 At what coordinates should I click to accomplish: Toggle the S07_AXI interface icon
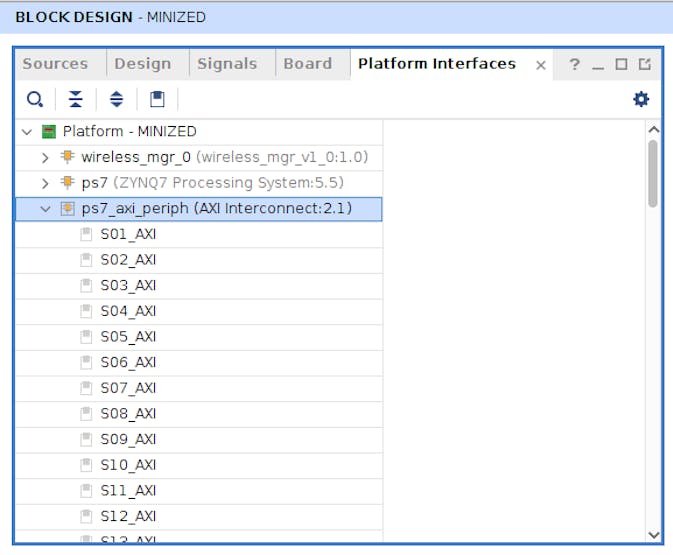86,388
